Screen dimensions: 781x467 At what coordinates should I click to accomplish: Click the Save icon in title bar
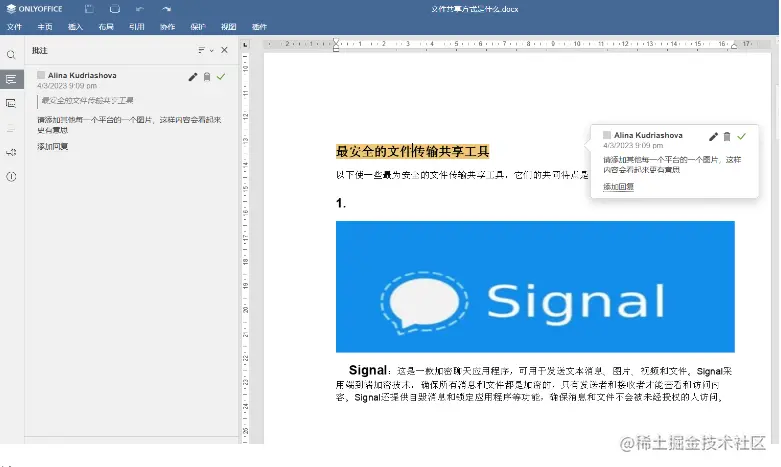click(89, 8)
